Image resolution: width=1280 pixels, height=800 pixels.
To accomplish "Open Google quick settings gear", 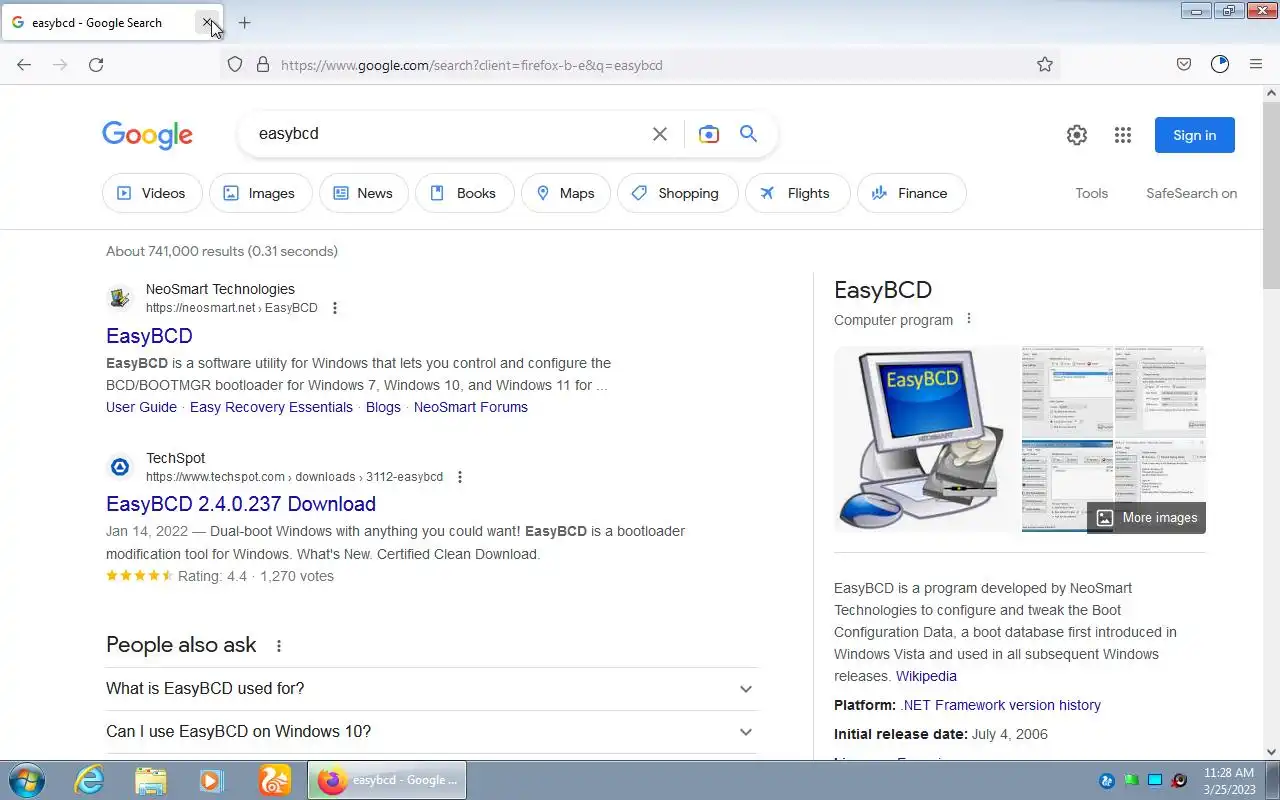I will click(1077, 135).
